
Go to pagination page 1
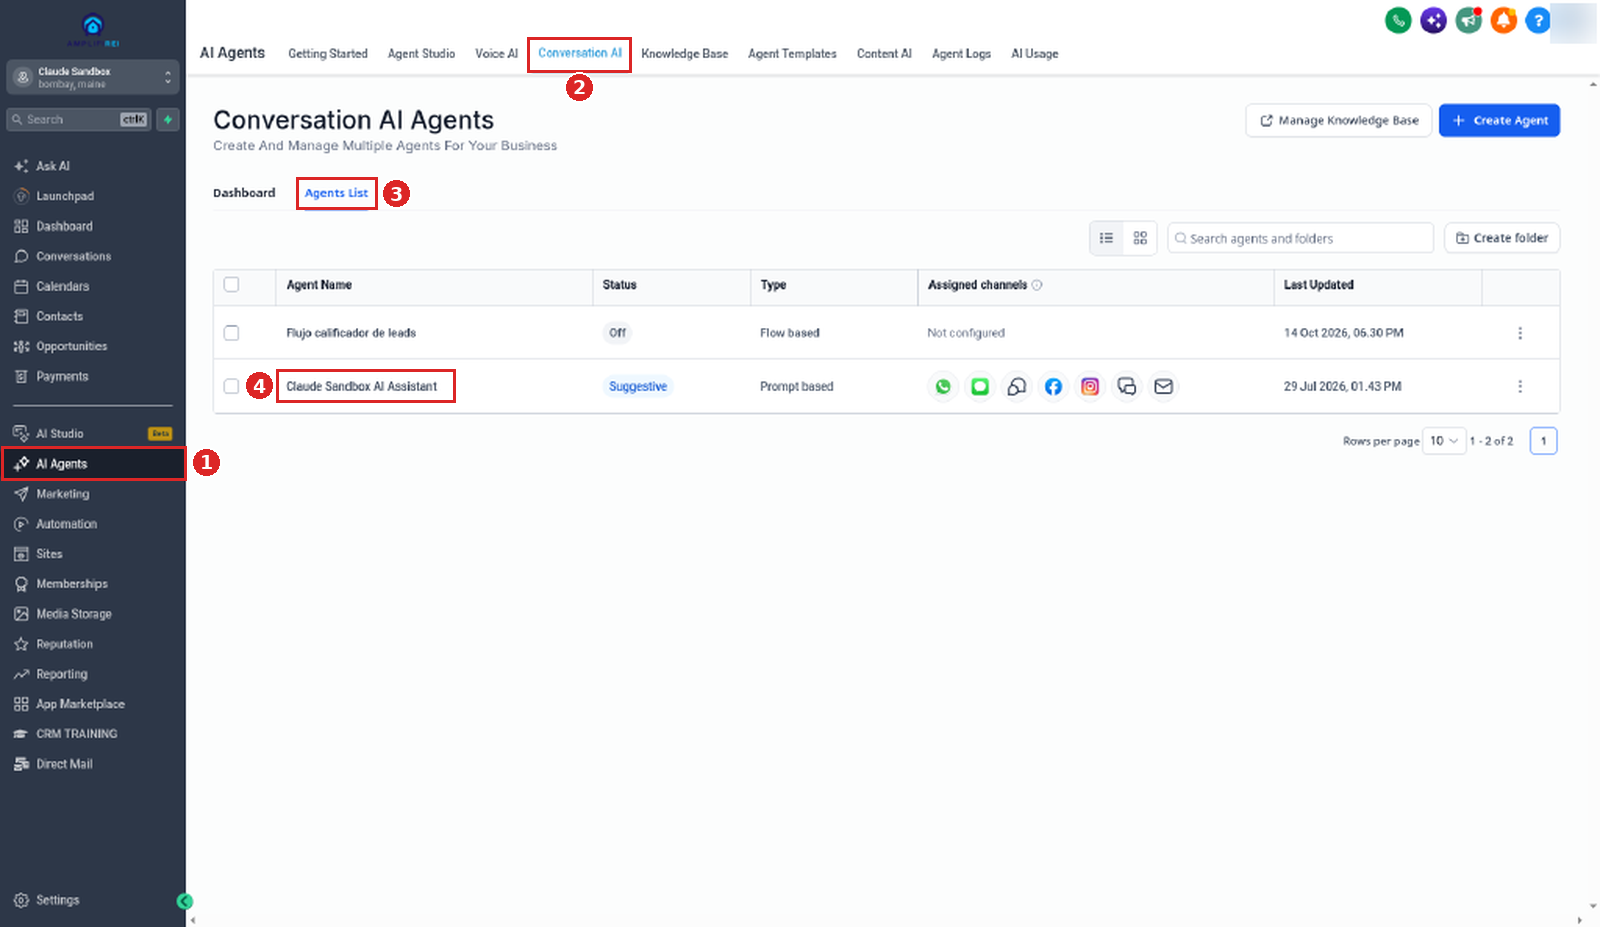tap(1543, 441)
